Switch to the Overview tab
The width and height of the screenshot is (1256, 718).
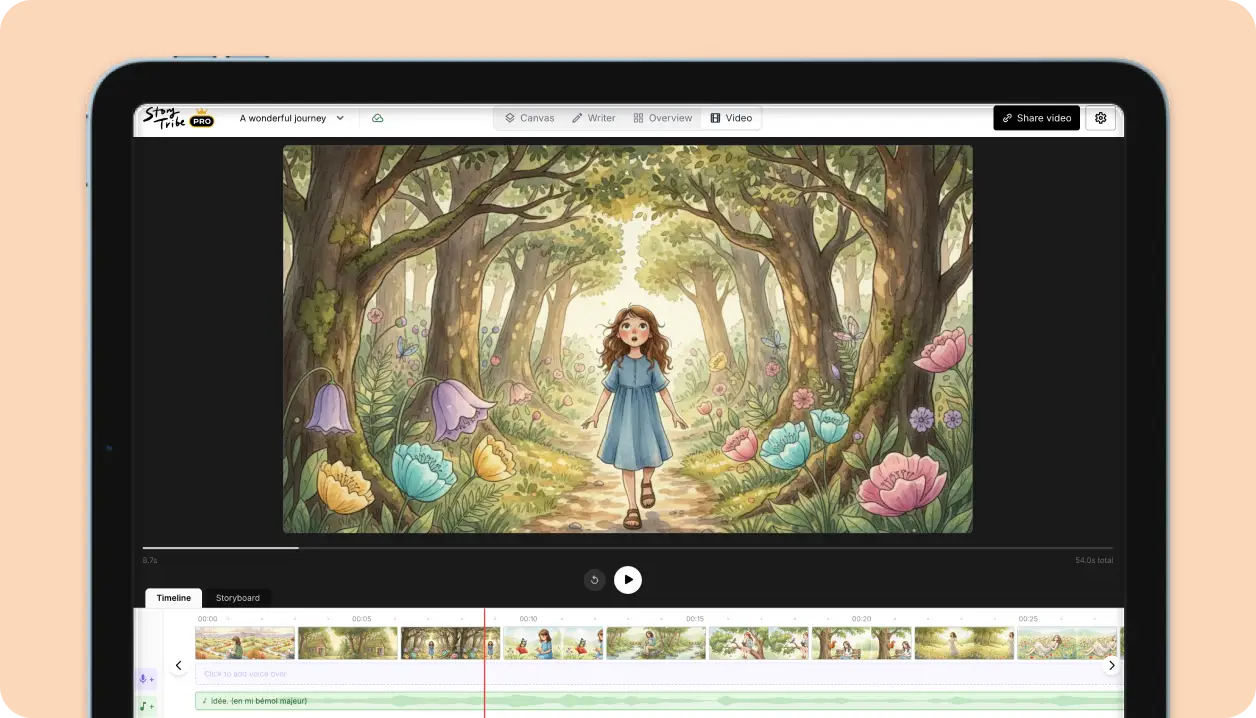tap(662, 118)
